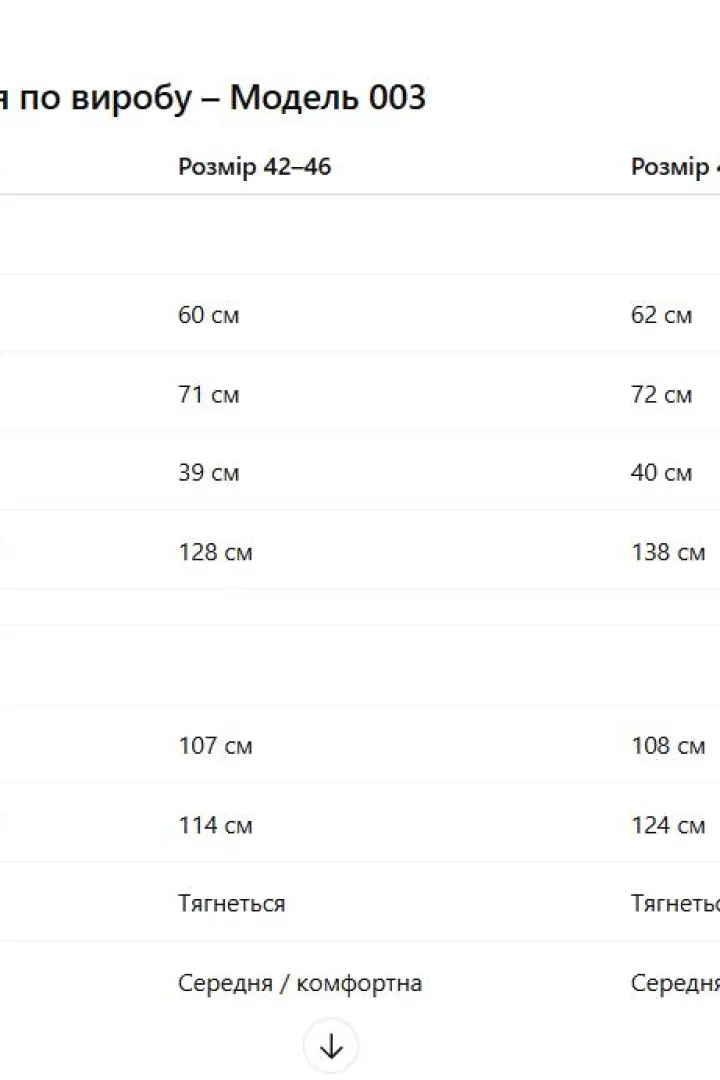Screen dimensions: 720x1080
Task: Select the 62 см cell
Action: [x=661, y=315]
